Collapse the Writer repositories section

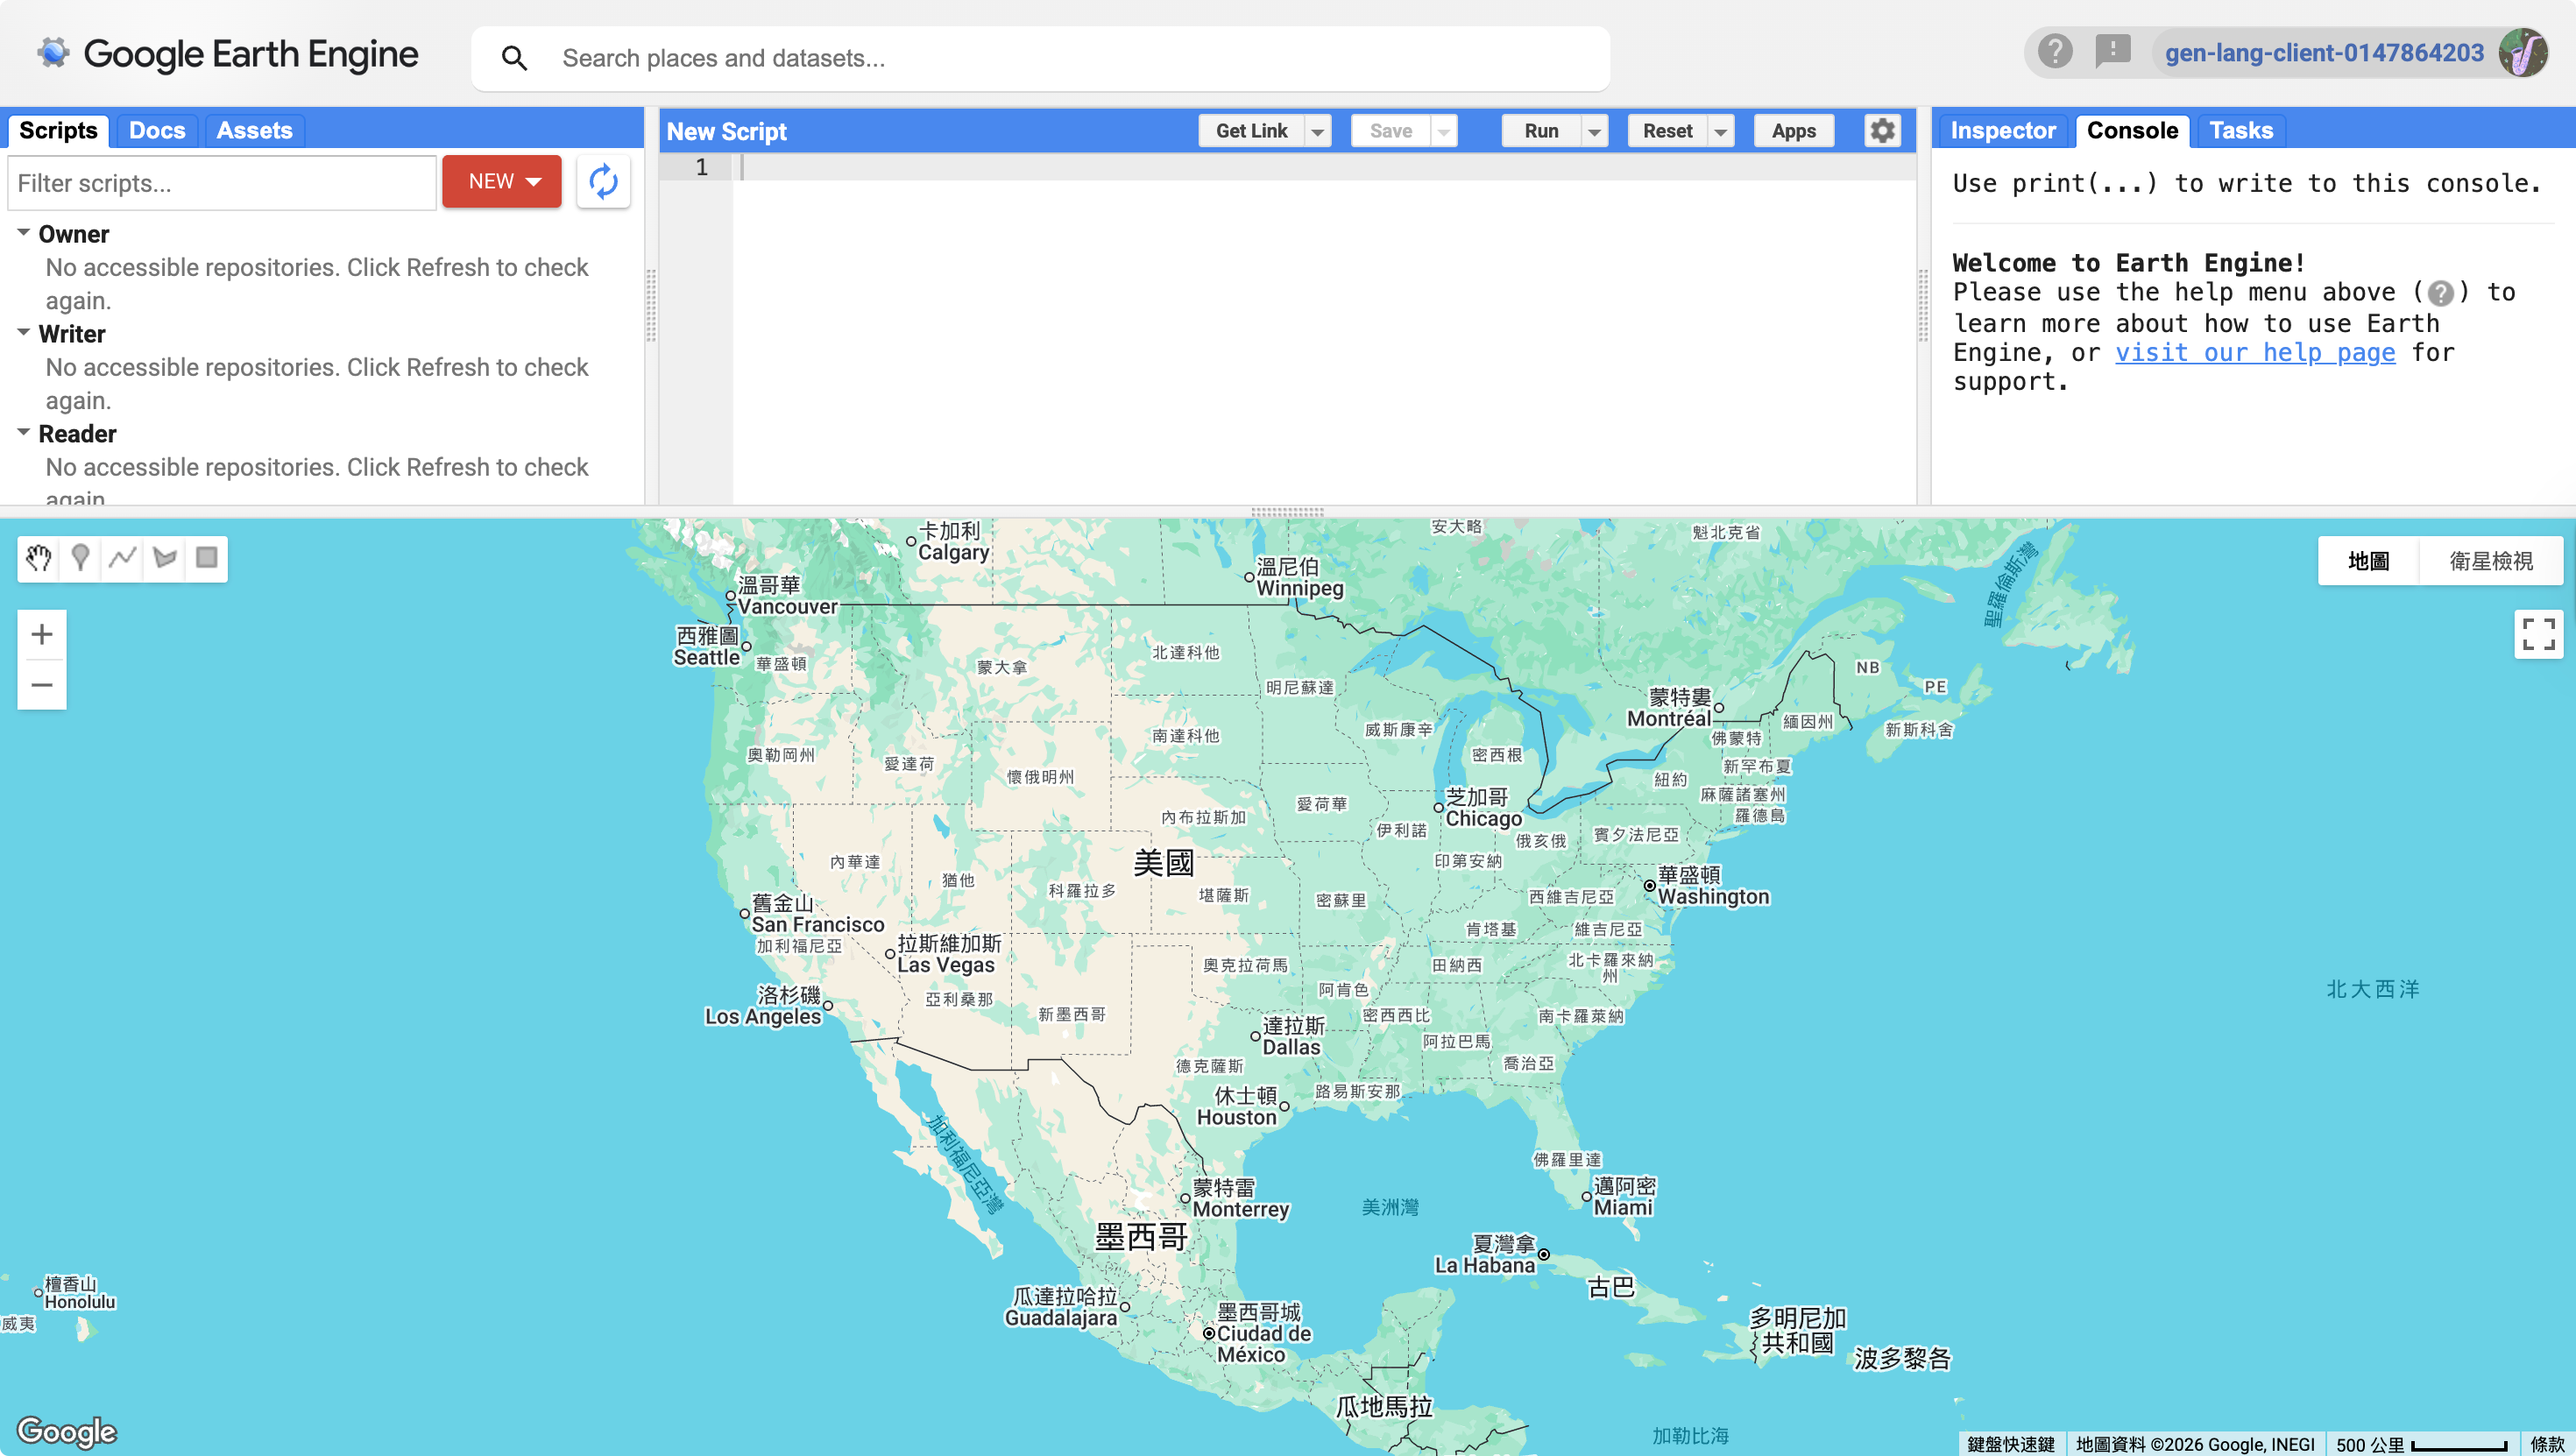(x=23, y=332)
